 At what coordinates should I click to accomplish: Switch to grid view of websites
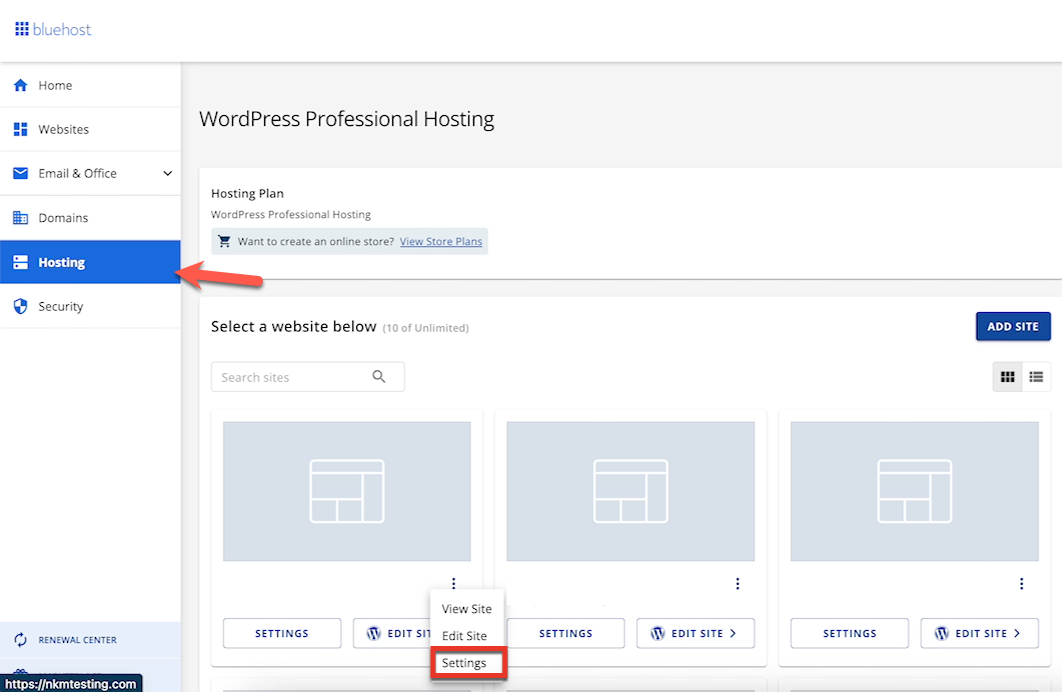coord(1007,376)
